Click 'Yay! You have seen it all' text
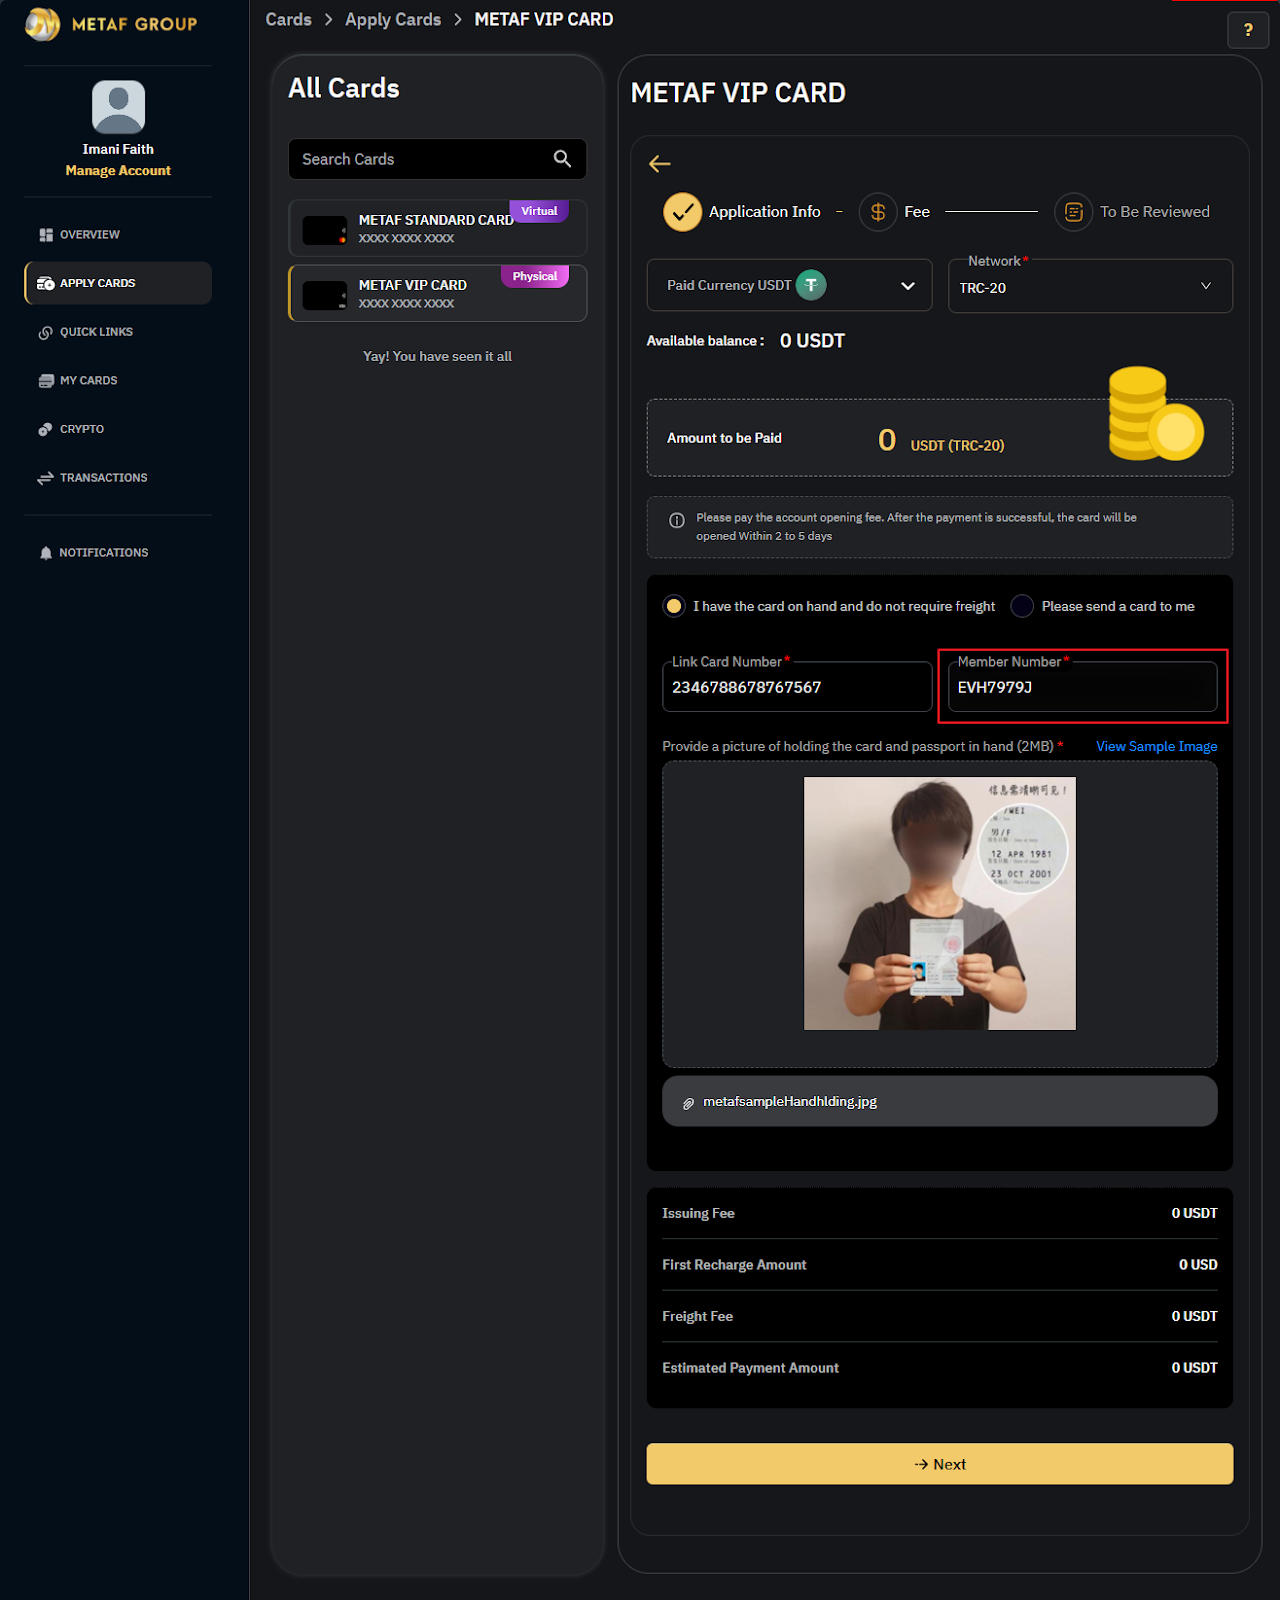Image resolution: width=1280 pixels, height=1600 pixels. coord(437,357)
